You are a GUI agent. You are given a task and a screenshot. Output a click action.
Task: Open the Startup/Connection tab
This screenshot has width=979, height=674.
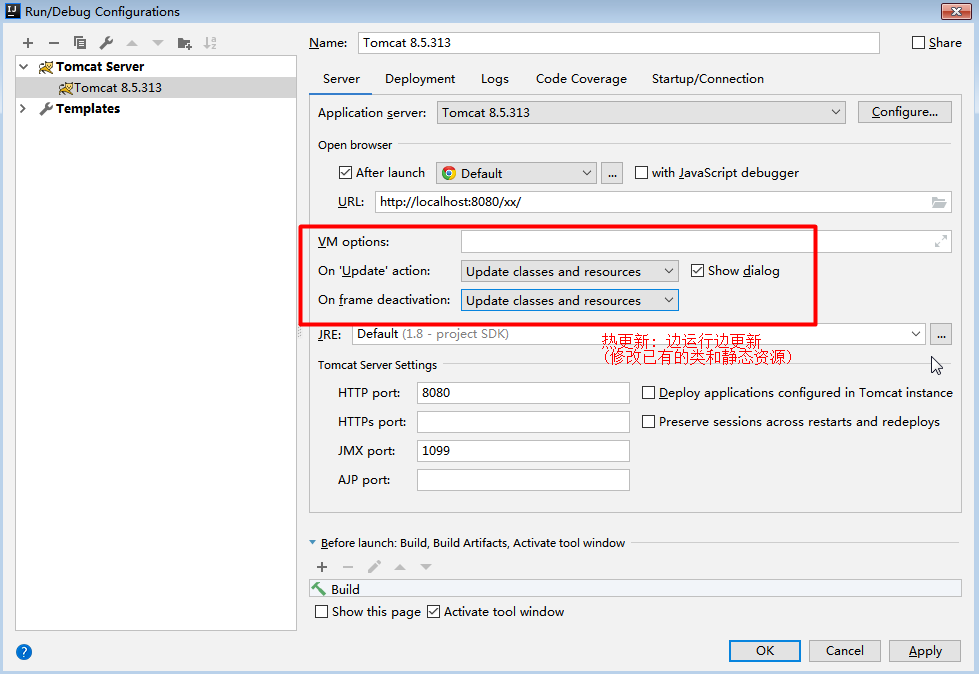point(707,79)
